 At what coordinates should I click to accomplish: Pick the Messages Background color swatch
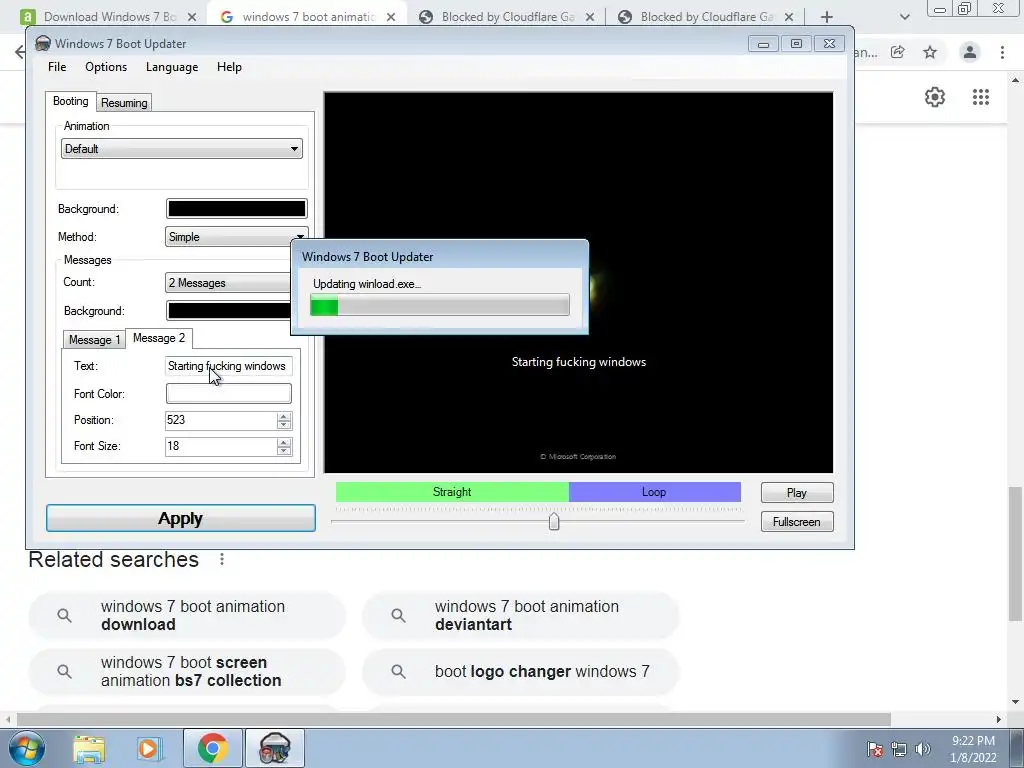click(x=229, y=311)
